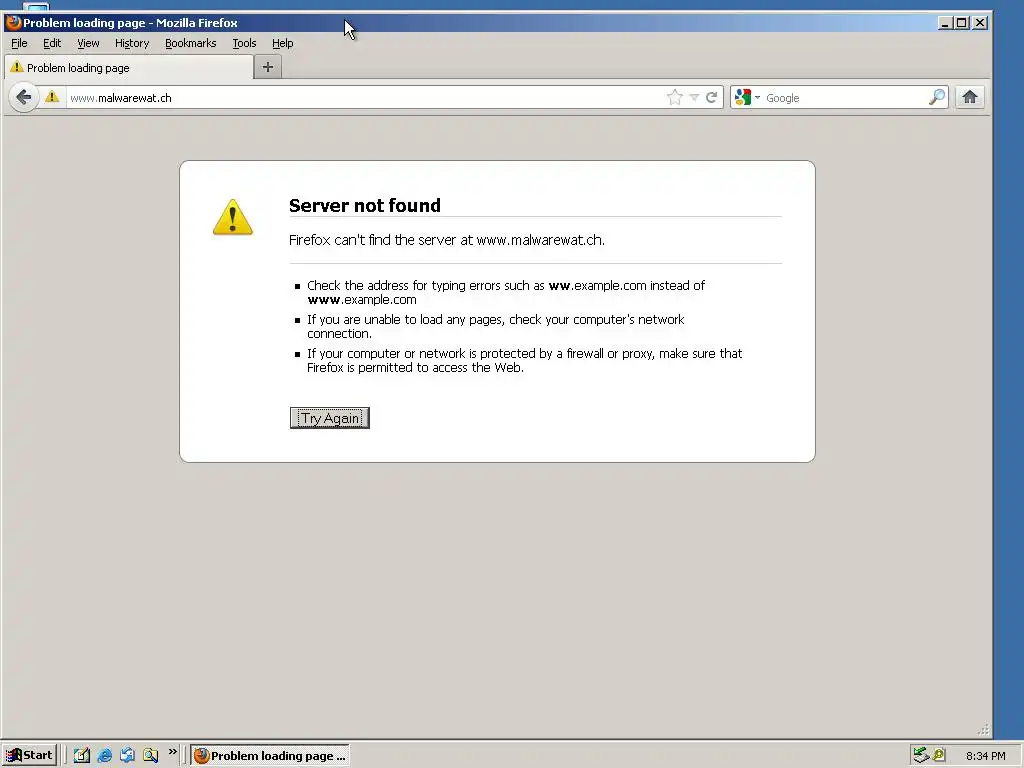Close the Firefox window
The width and height of the screenshot is (1024, 768).
pyautogui.click(x=980, y=23)
